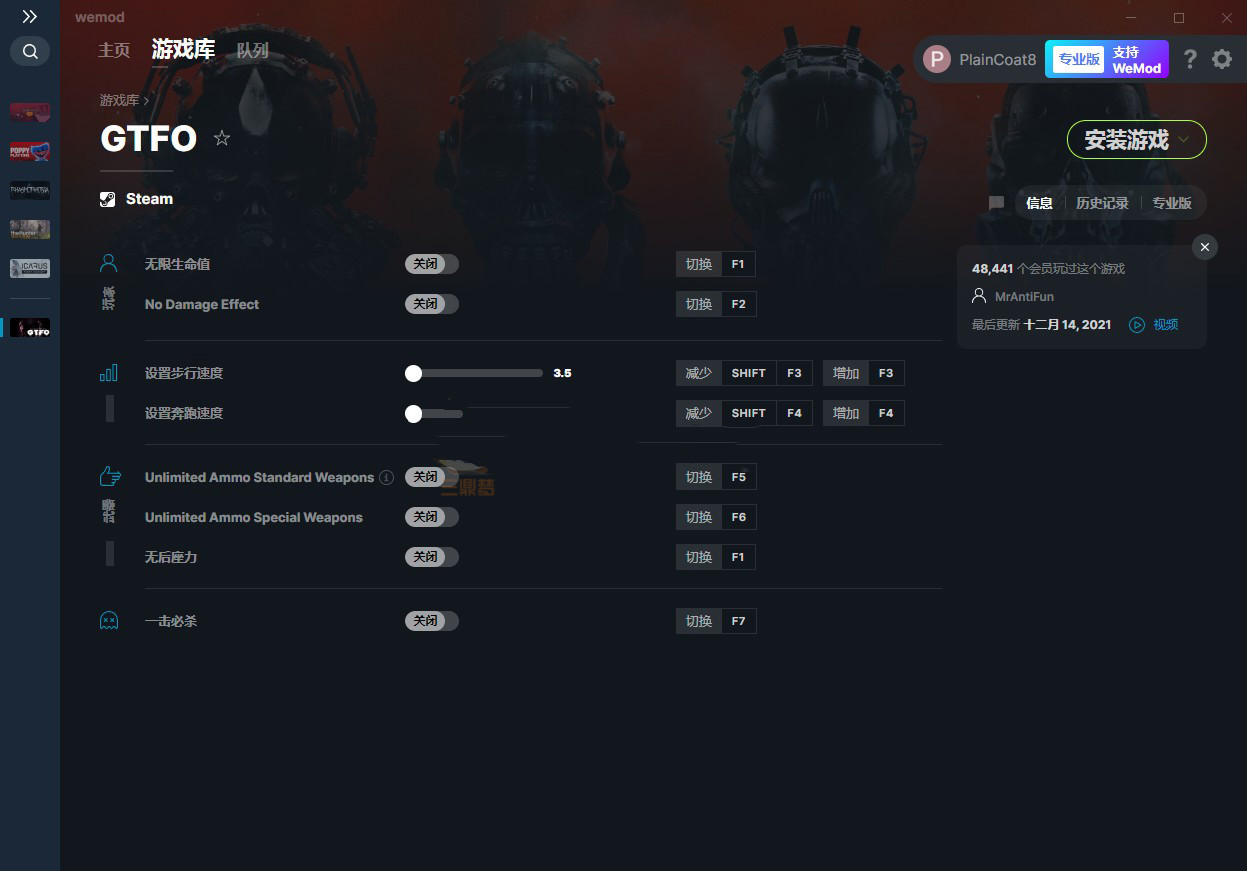Click 切换 F1 hotkey for 无限生命值
Screen dimensions: 1247x871
pos(716,264)
